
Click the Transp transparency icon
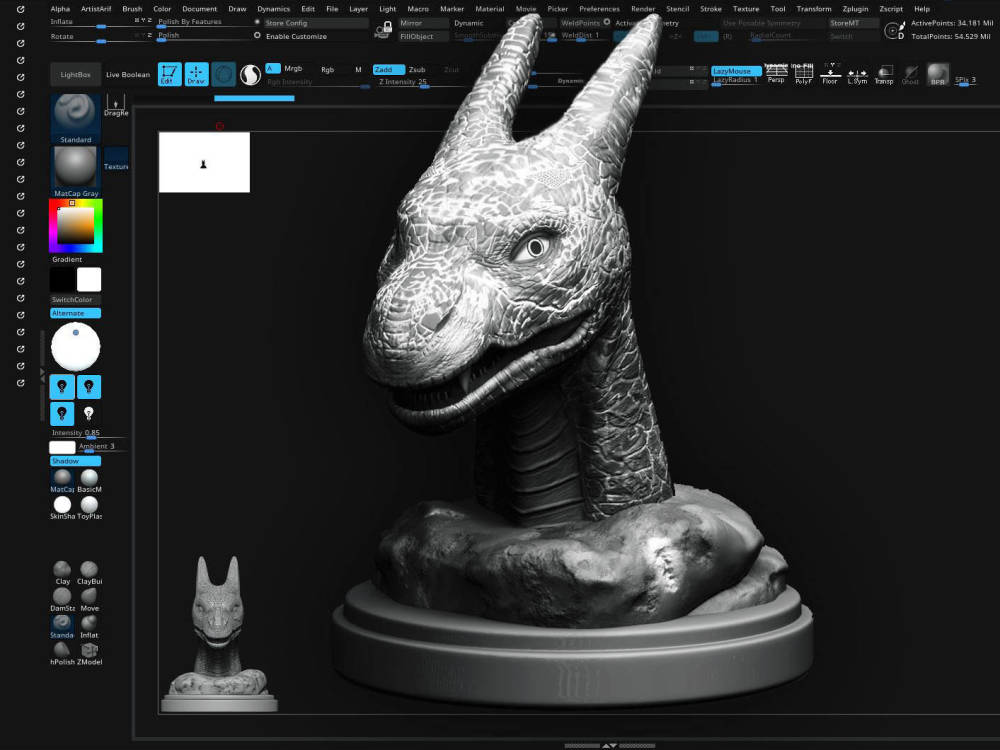point(884,74)
